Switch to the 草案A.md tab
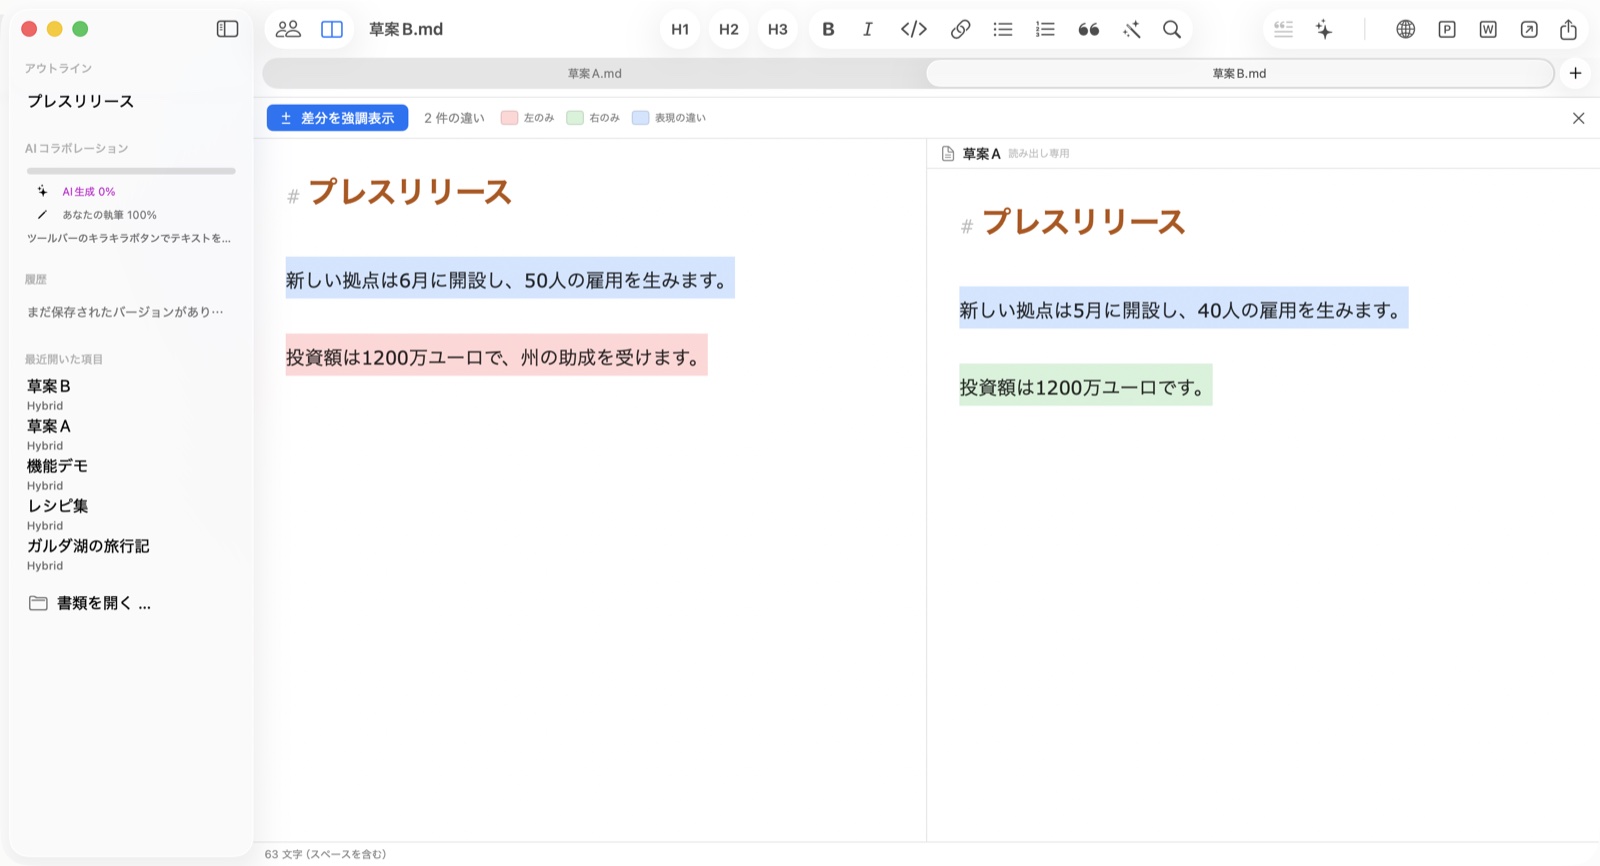Image resolution: width=1600 pixels, height=866 pixels. pos(595,73)
